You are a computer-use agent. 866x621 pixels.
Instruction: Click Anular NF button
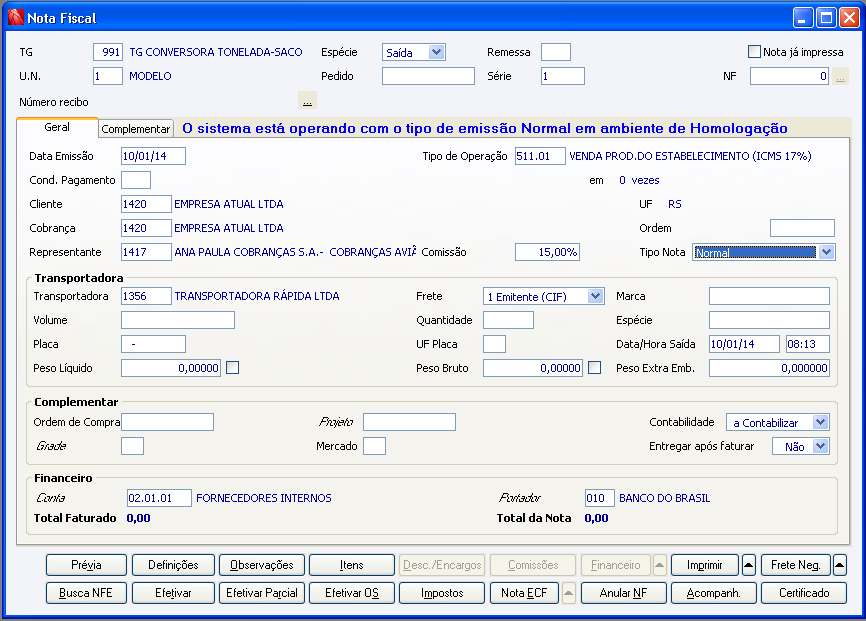tap(624, 593)
